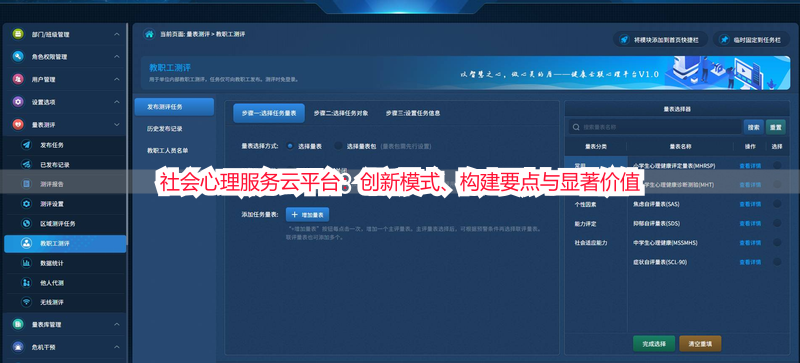Open 查看详情 for MHRSP scale
Image resolution: width=800 pixels, height=363 pixels.
(750, 165)
